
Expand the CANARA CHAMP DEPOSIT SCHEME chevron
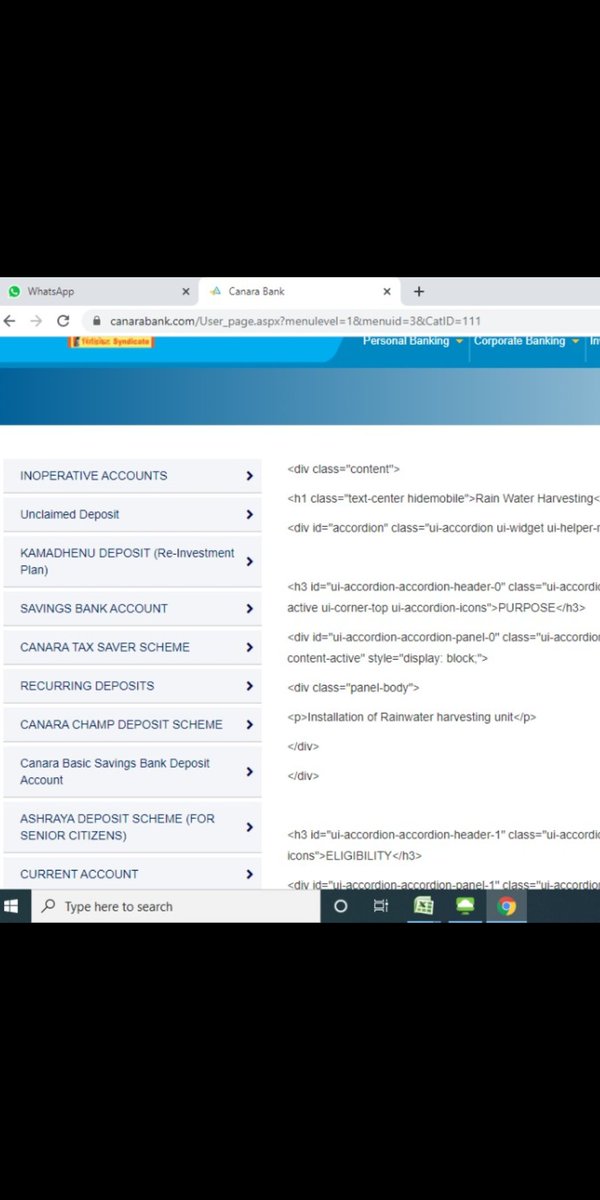[250, 724]
